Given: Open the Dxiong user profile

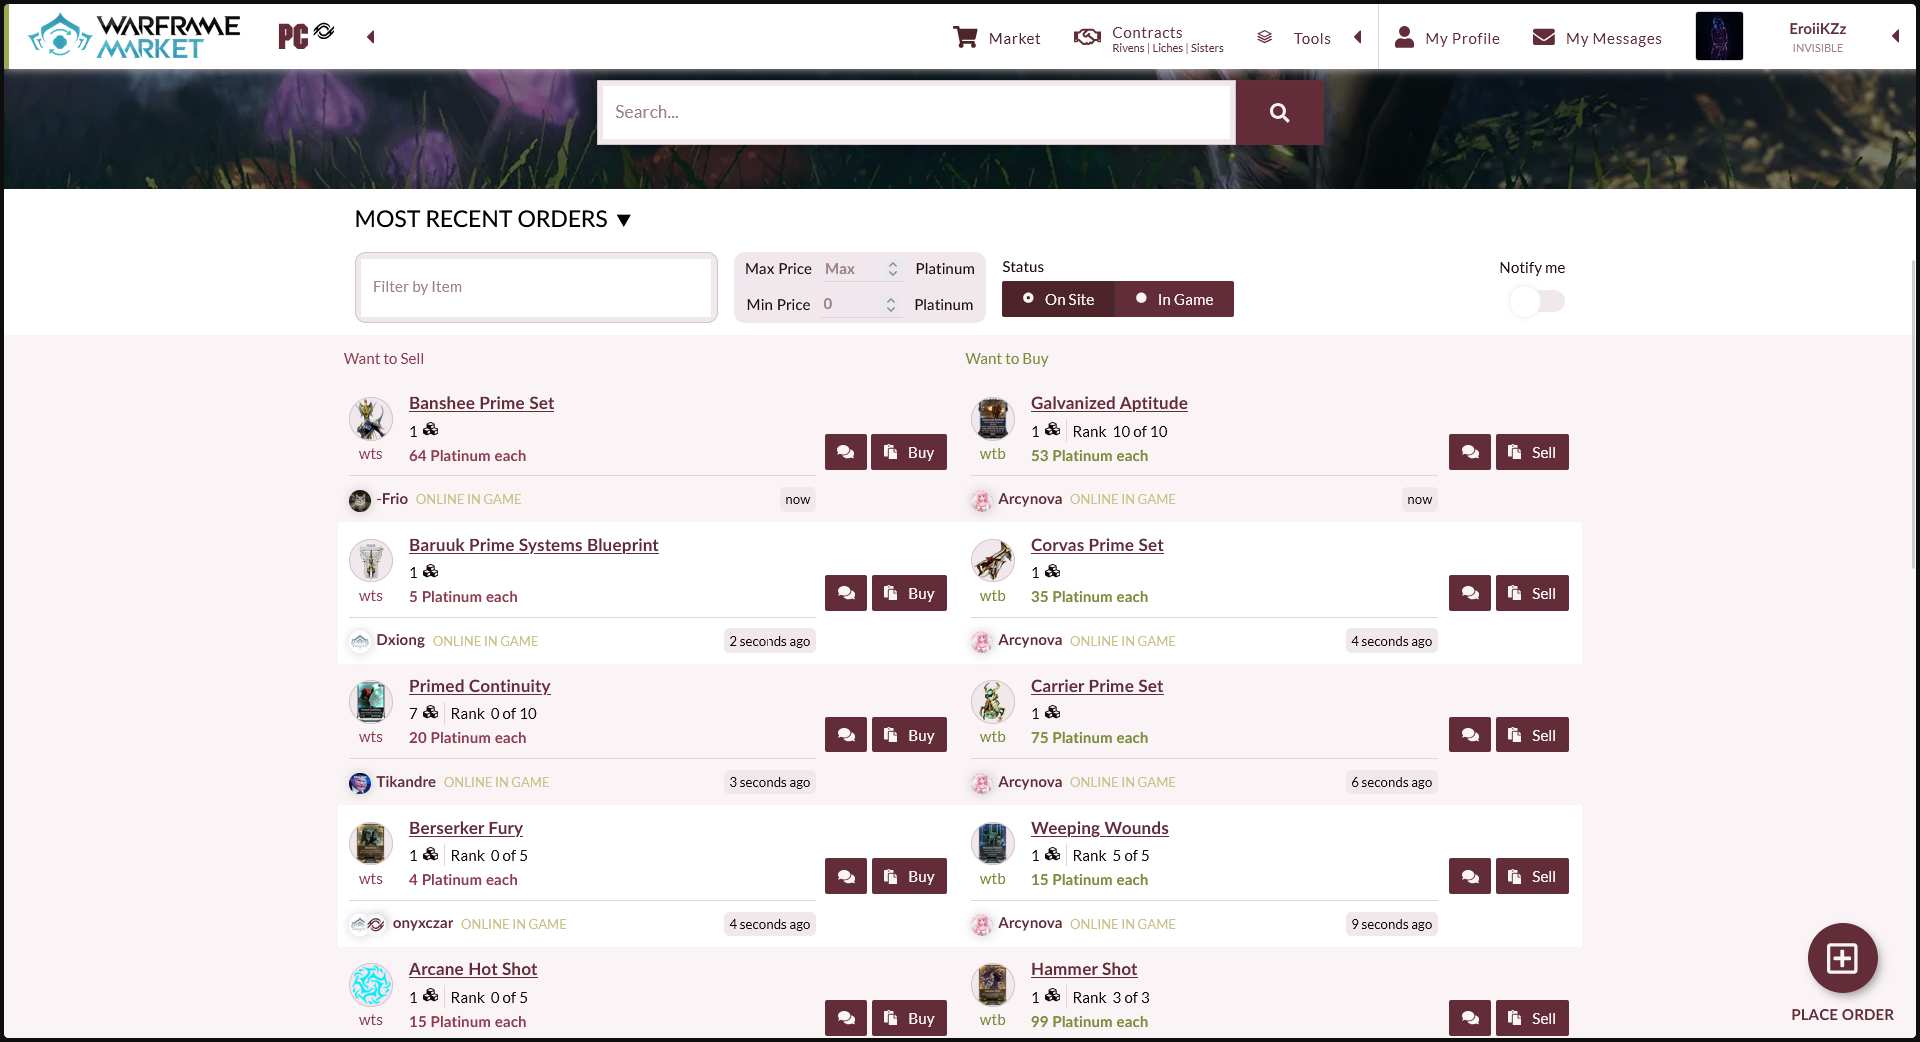Looking at the screenshot, I should (400, 640).
